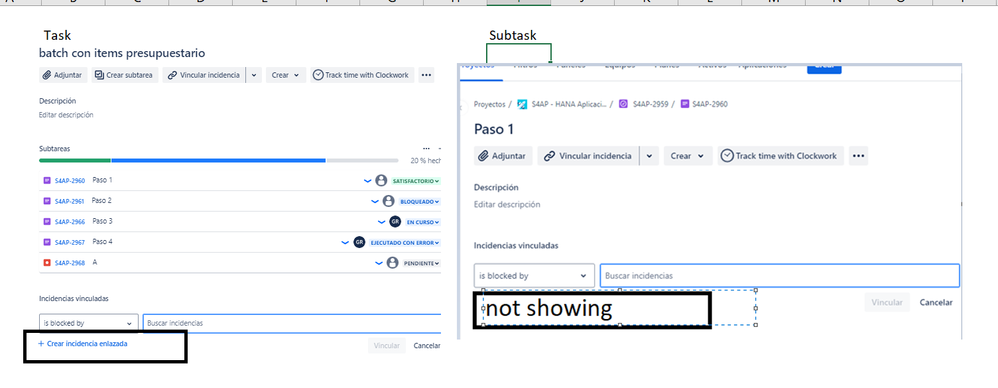This screenshot has width=998, height=388.
Task: Open the three-dot menu of the Subtareas section
Action: point(426,148)
